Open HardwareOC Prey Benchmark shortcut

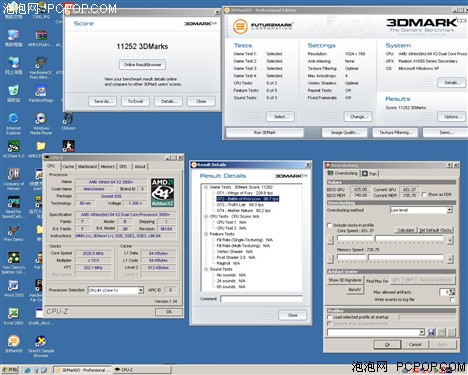(x=41, y=68)
